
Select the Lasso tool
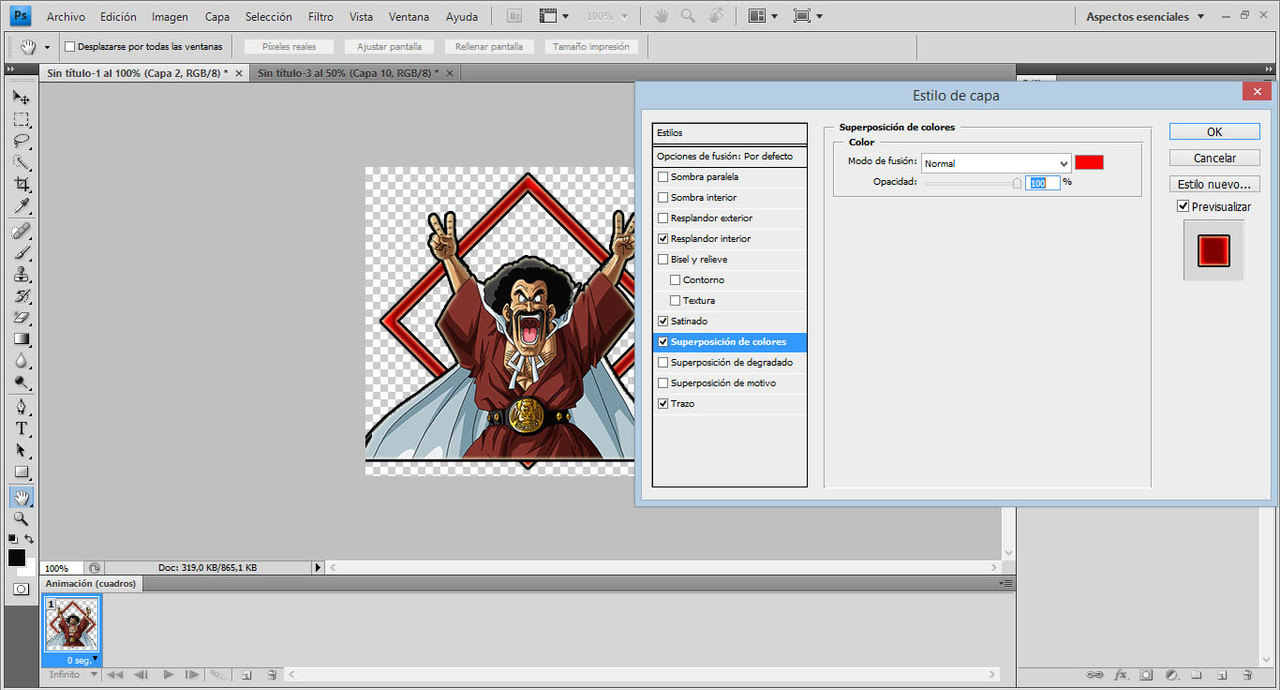click(21, 141)
